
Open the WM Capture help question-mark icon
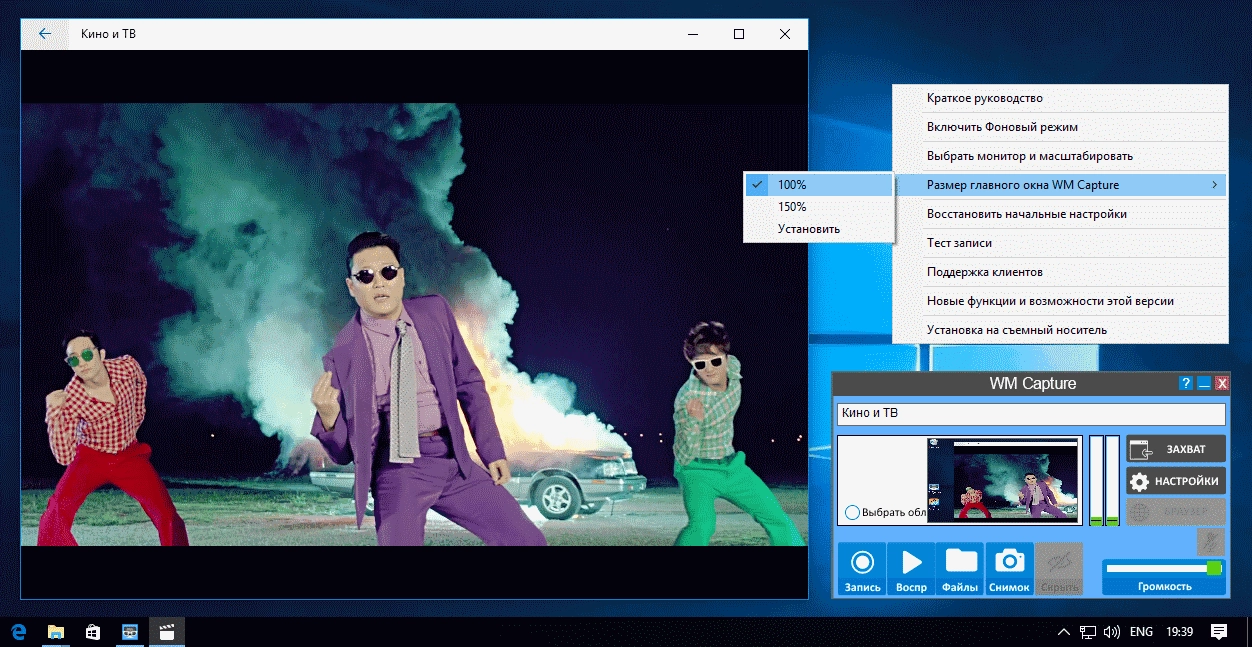tap(1186, 383)
